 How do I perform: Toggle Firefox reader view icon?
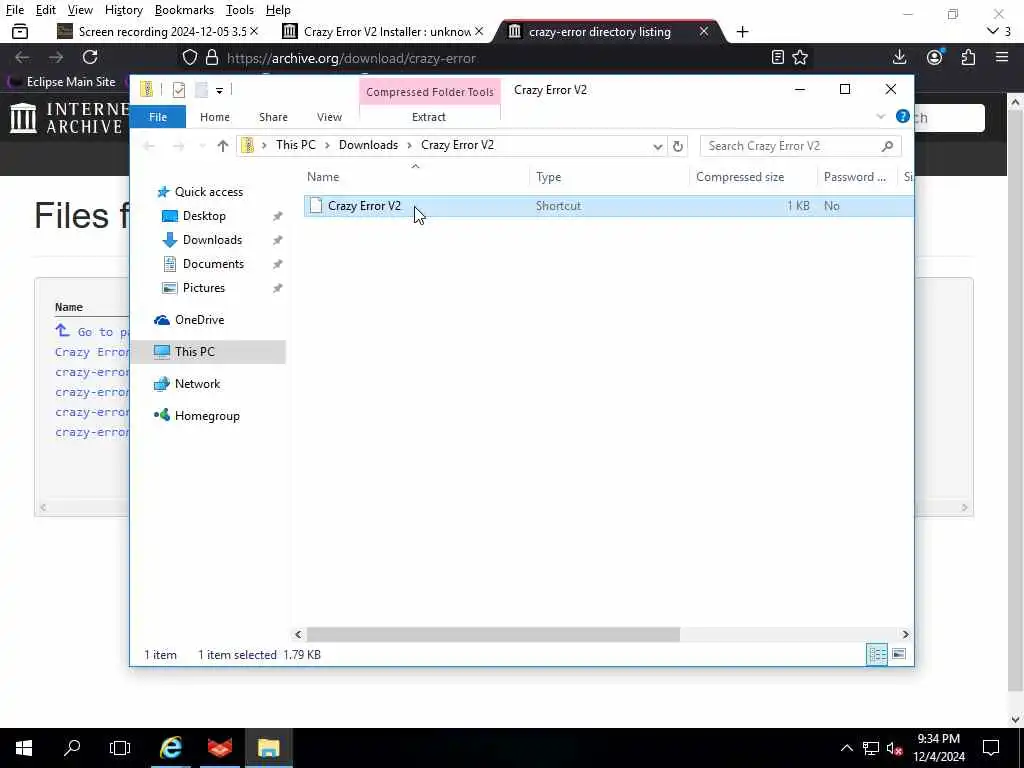point(777,57)
